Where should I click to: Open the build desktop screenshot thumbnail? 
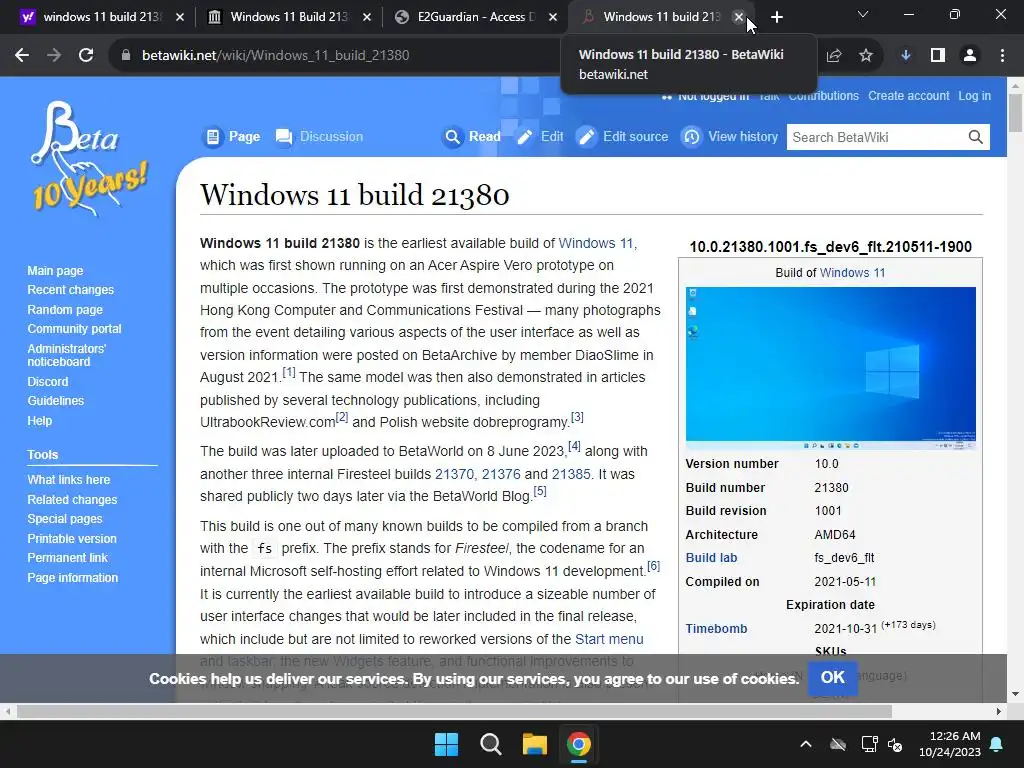point(831,368)
